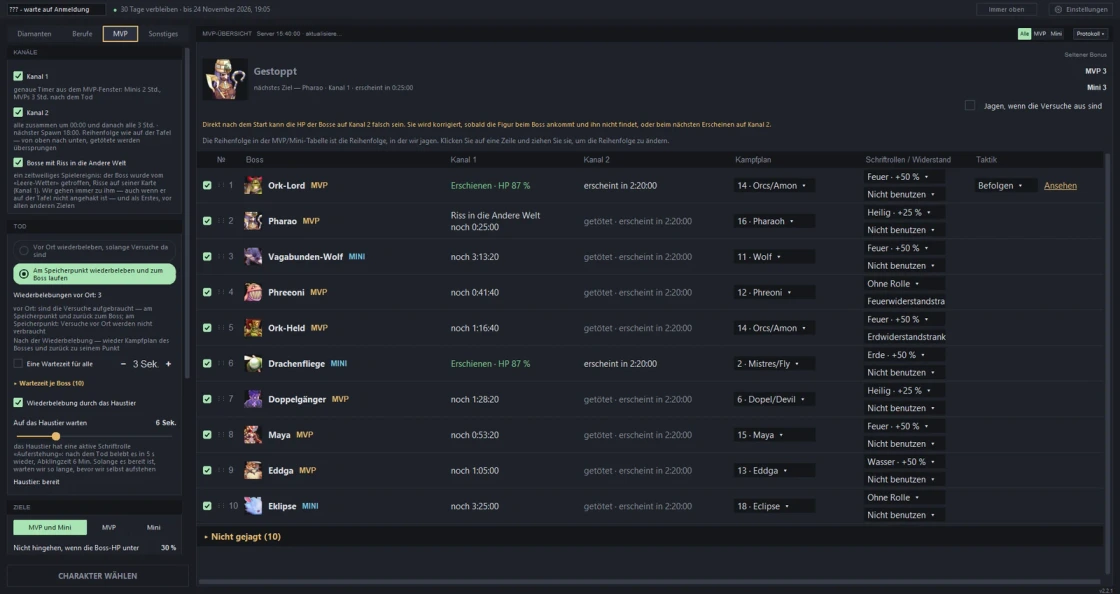This screenshot has width=1120, height=594.
Task: Click the Eklipse boss icon
Action: [253, 506]
